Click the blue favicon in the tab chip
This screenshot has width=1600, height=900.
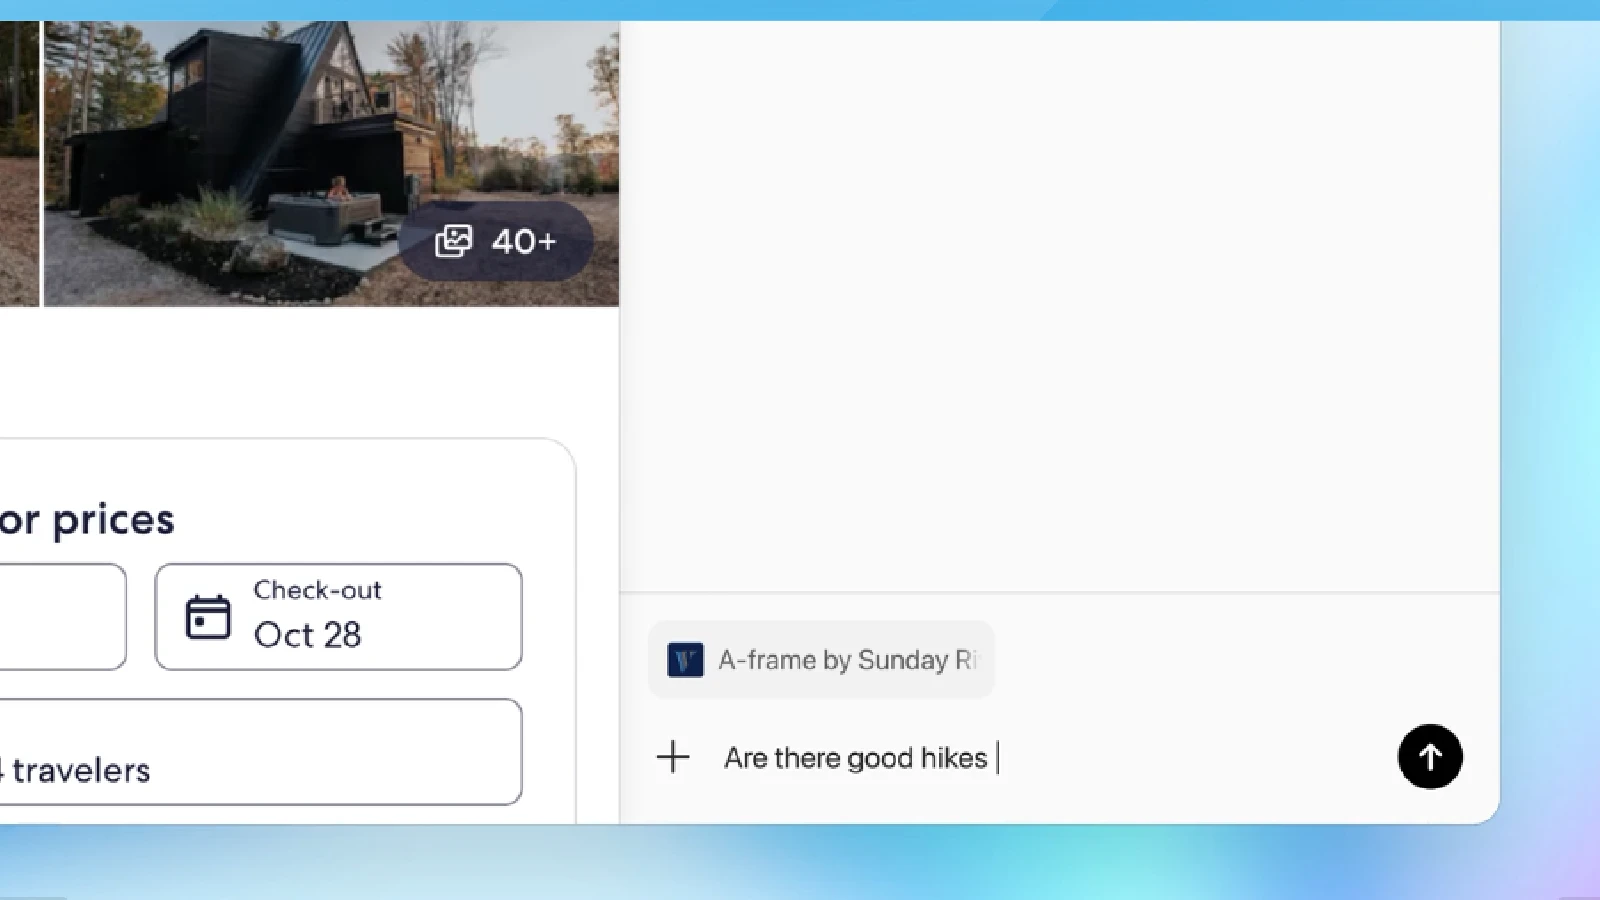[685, 660]
